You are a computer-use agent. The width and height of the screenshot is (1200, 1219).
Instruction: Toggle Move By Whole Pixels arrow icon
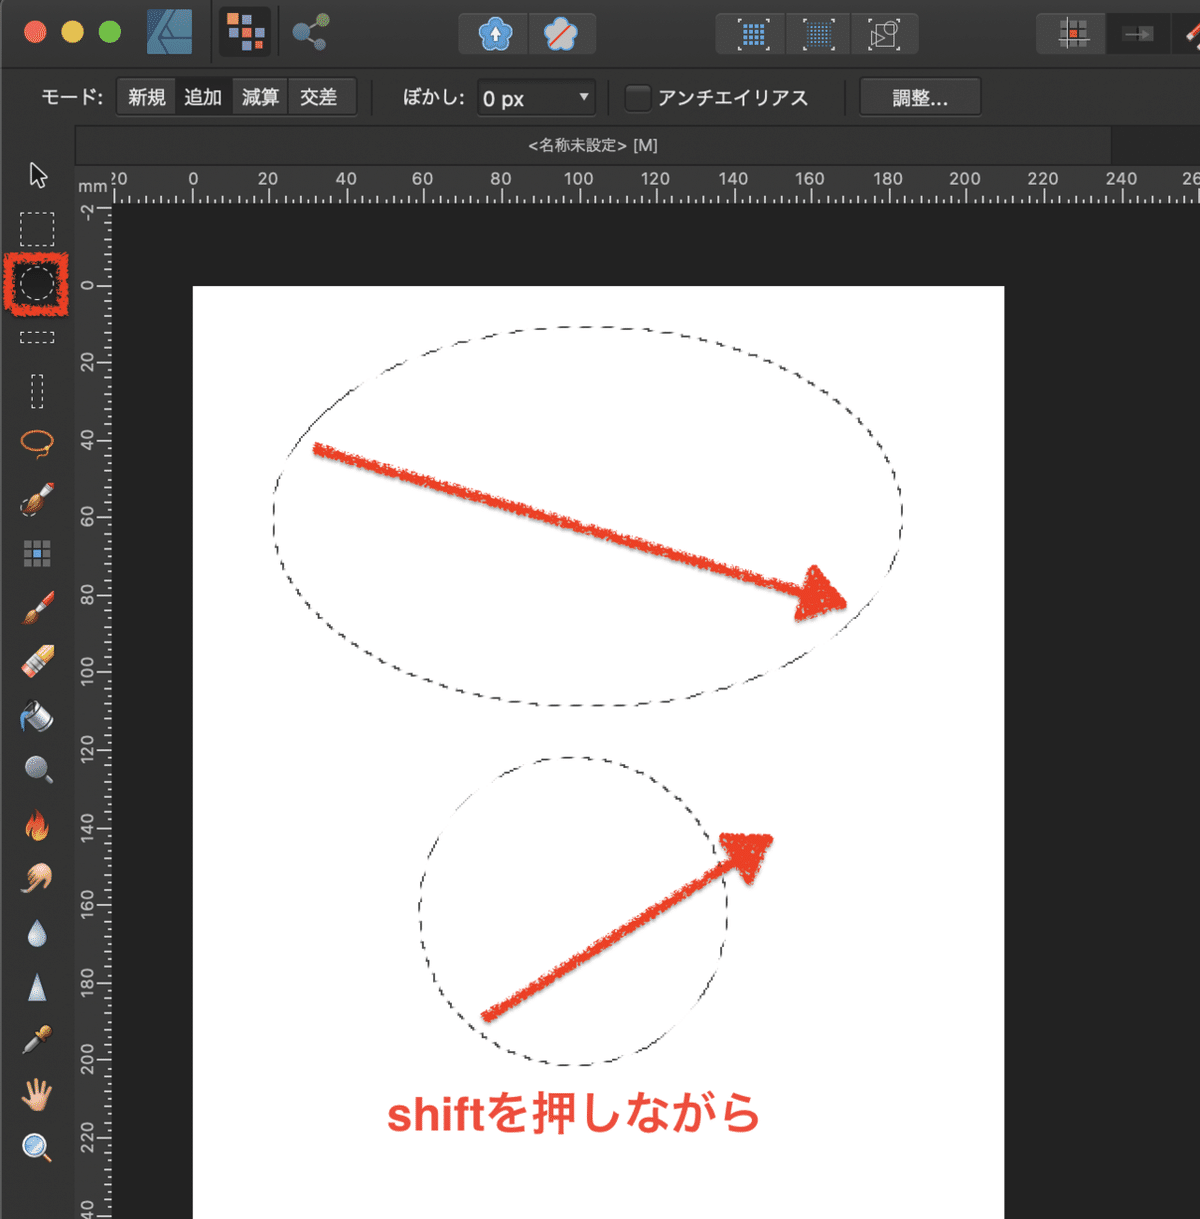tap(1138, 34)
